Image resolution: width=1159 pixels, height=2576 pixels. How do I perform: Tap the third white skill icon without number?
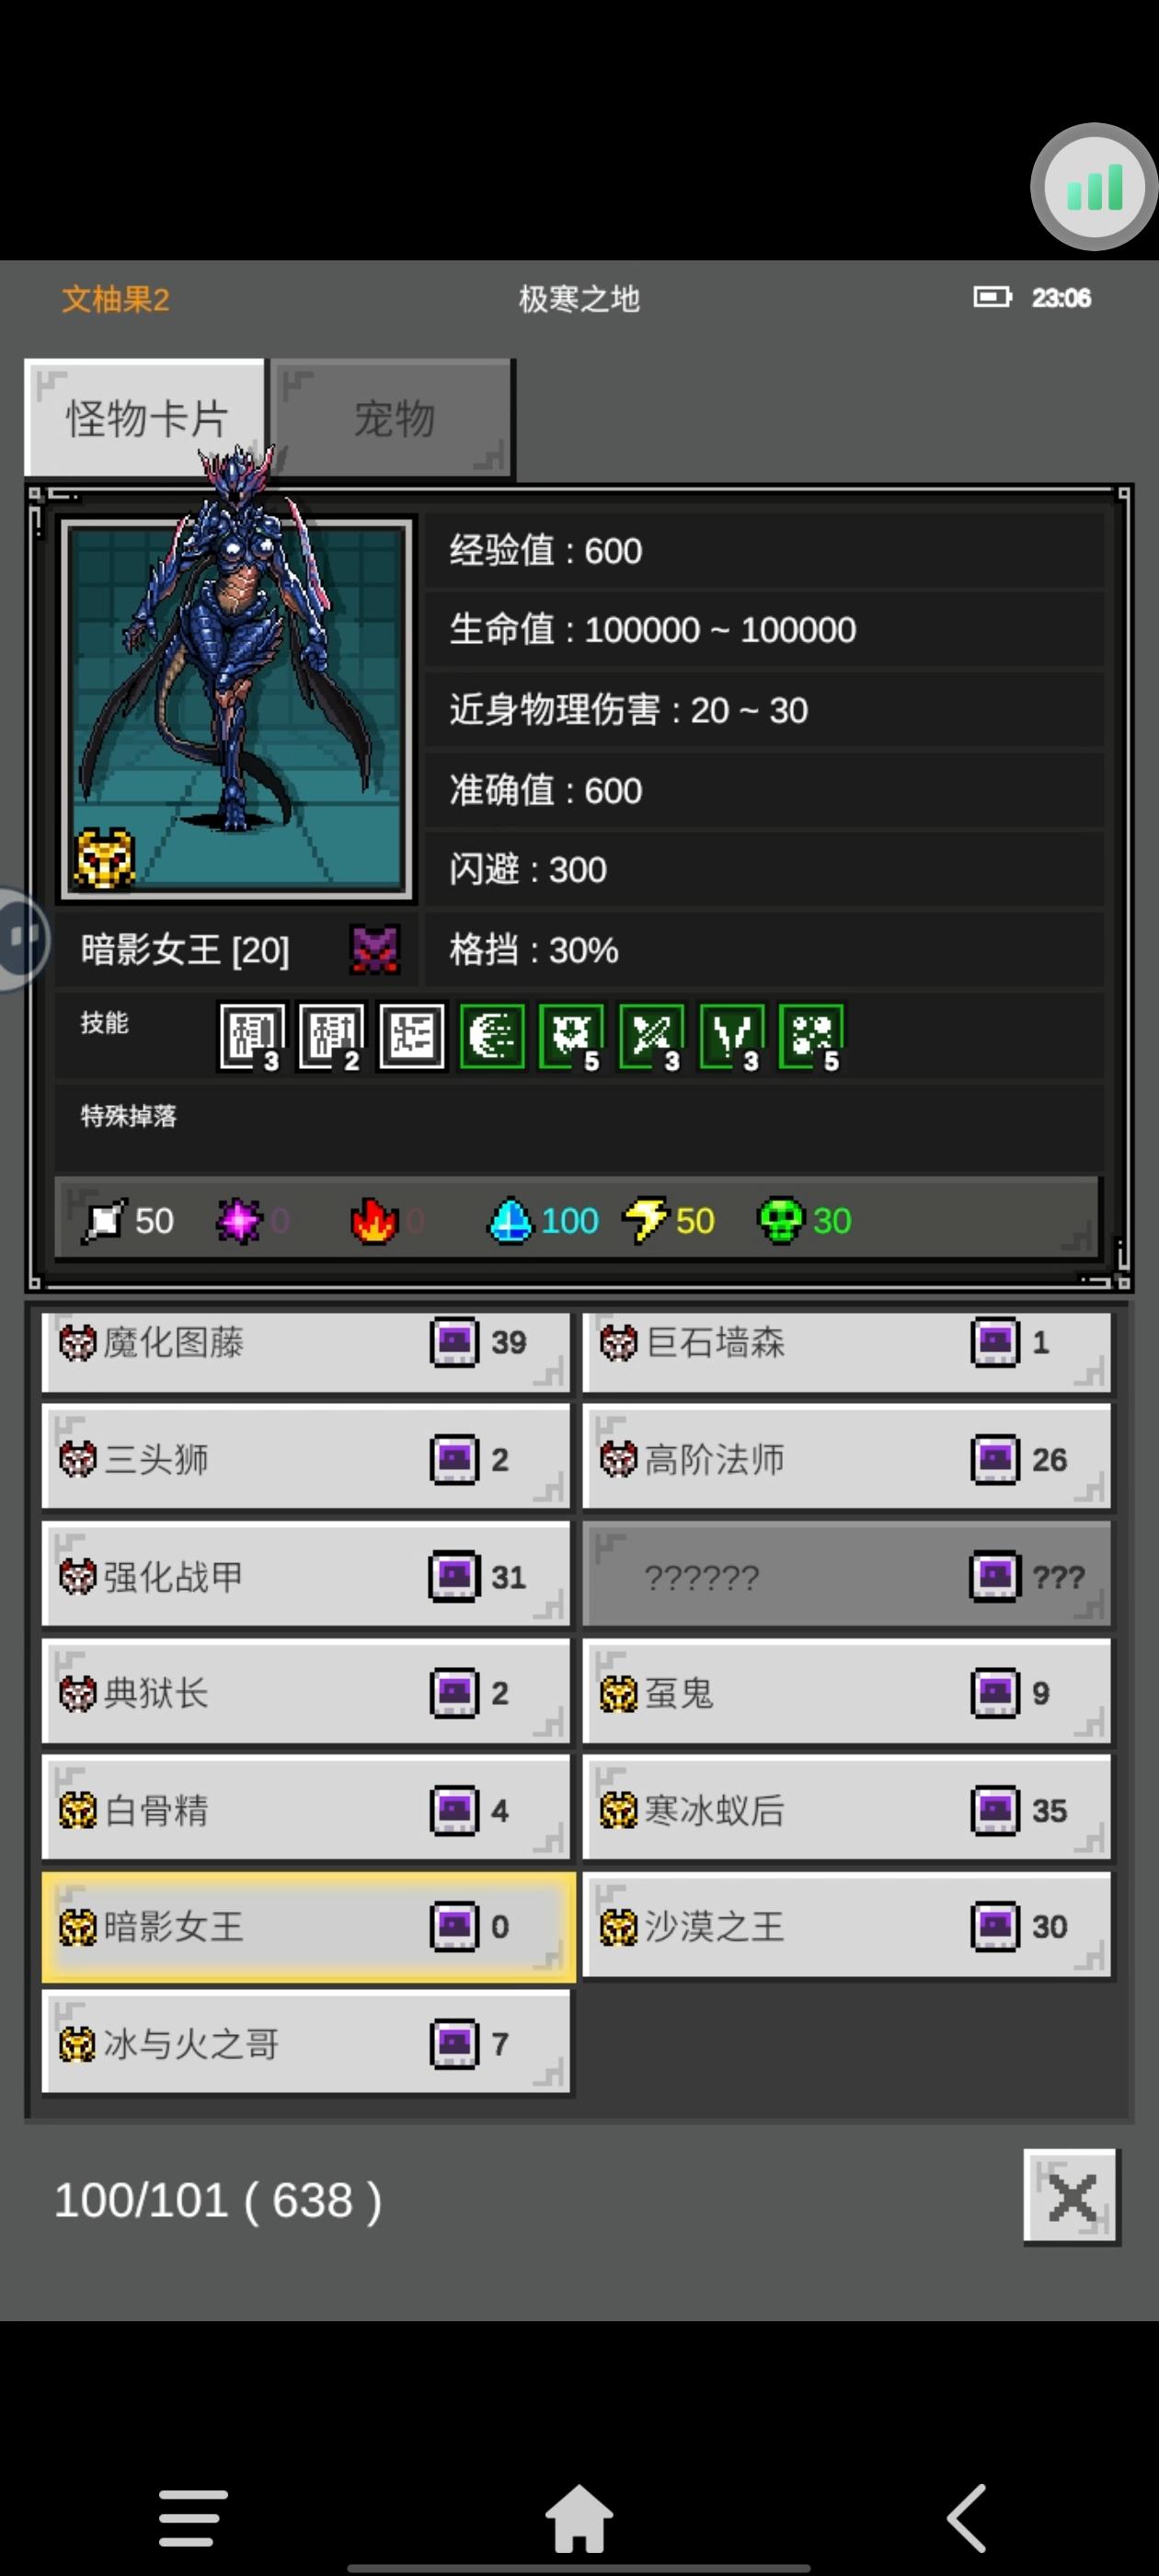click(411, 1036)
